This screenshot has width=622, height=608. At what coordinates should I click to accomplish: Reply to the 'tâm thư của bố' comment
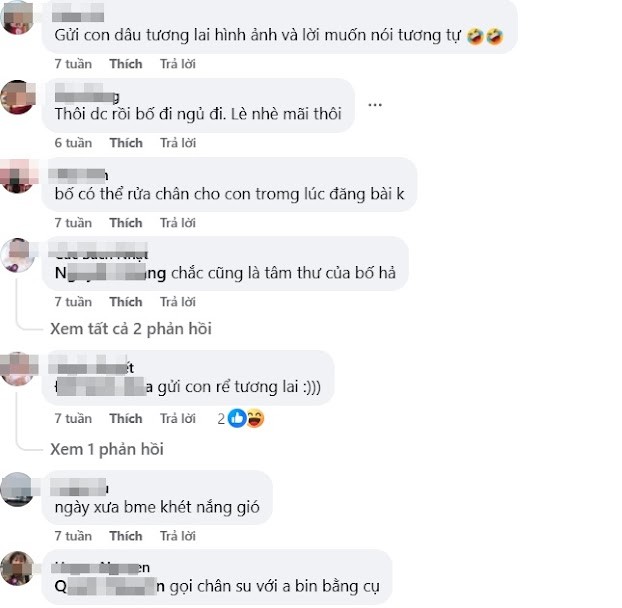(178, 302)
